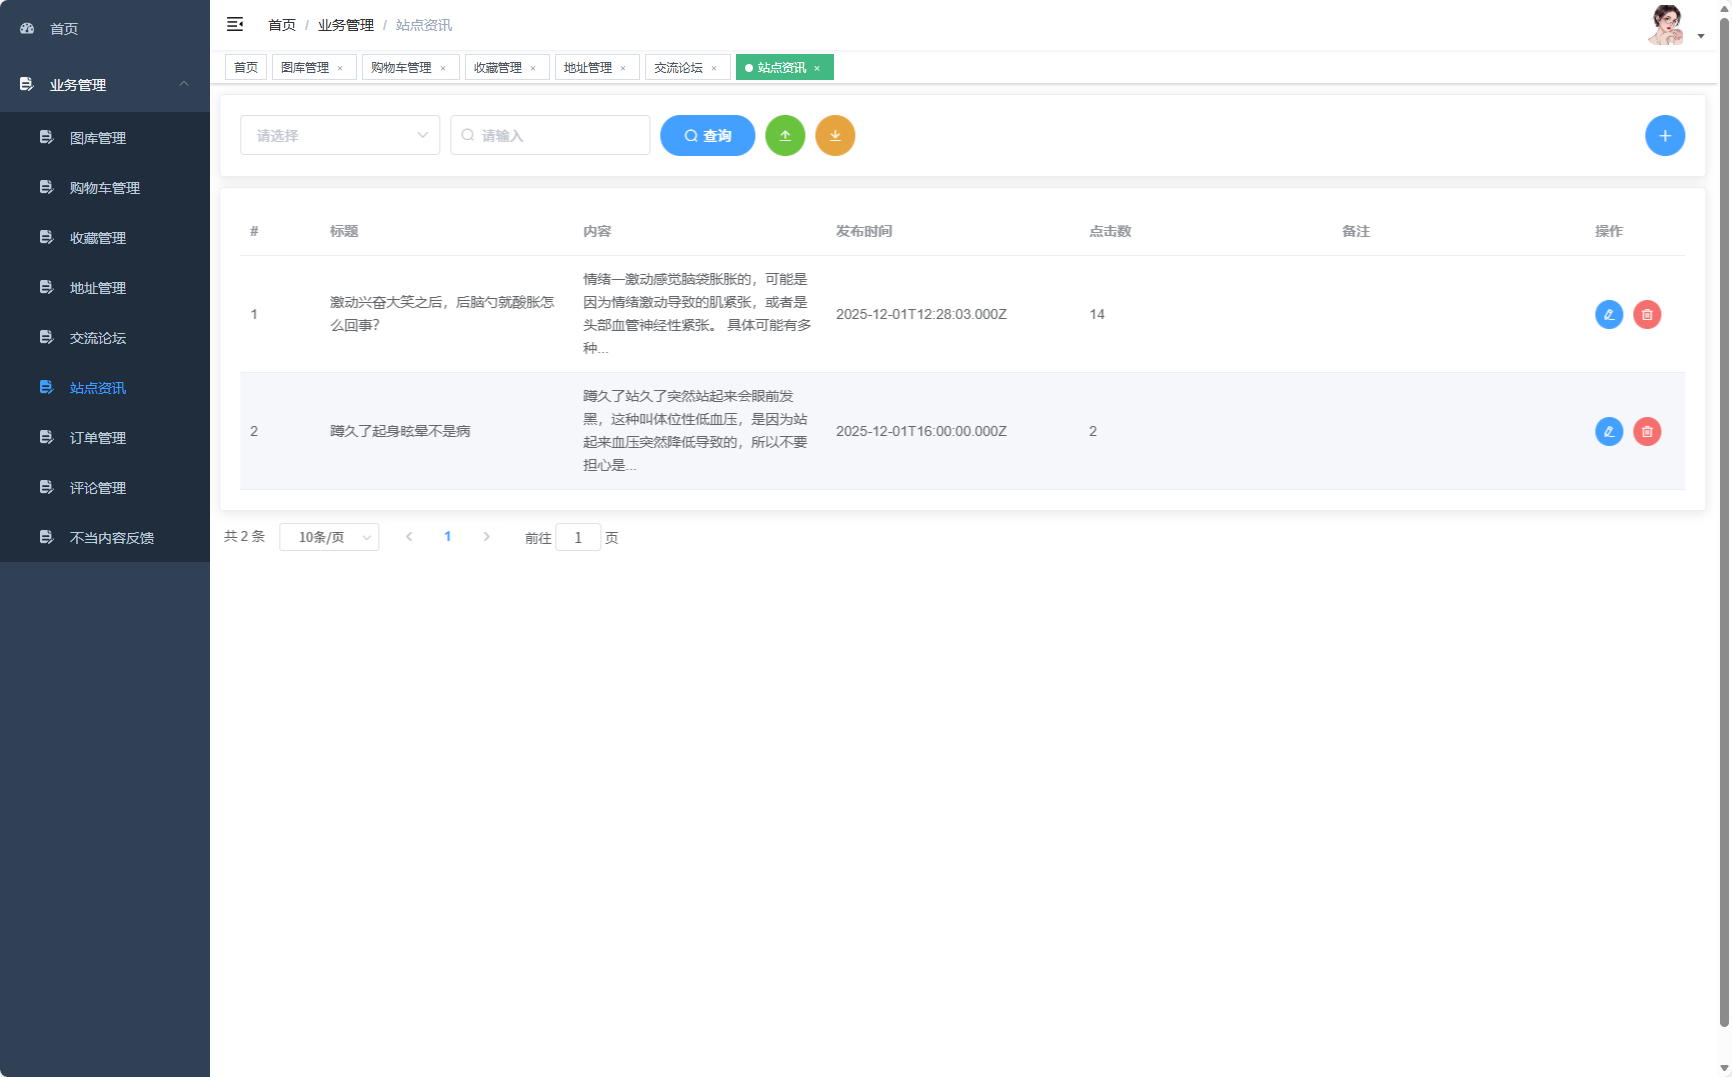Click the dashboard icon beside 首页 in sidebar
This screenshot has width=1732, height=1077.
point(26,28)
